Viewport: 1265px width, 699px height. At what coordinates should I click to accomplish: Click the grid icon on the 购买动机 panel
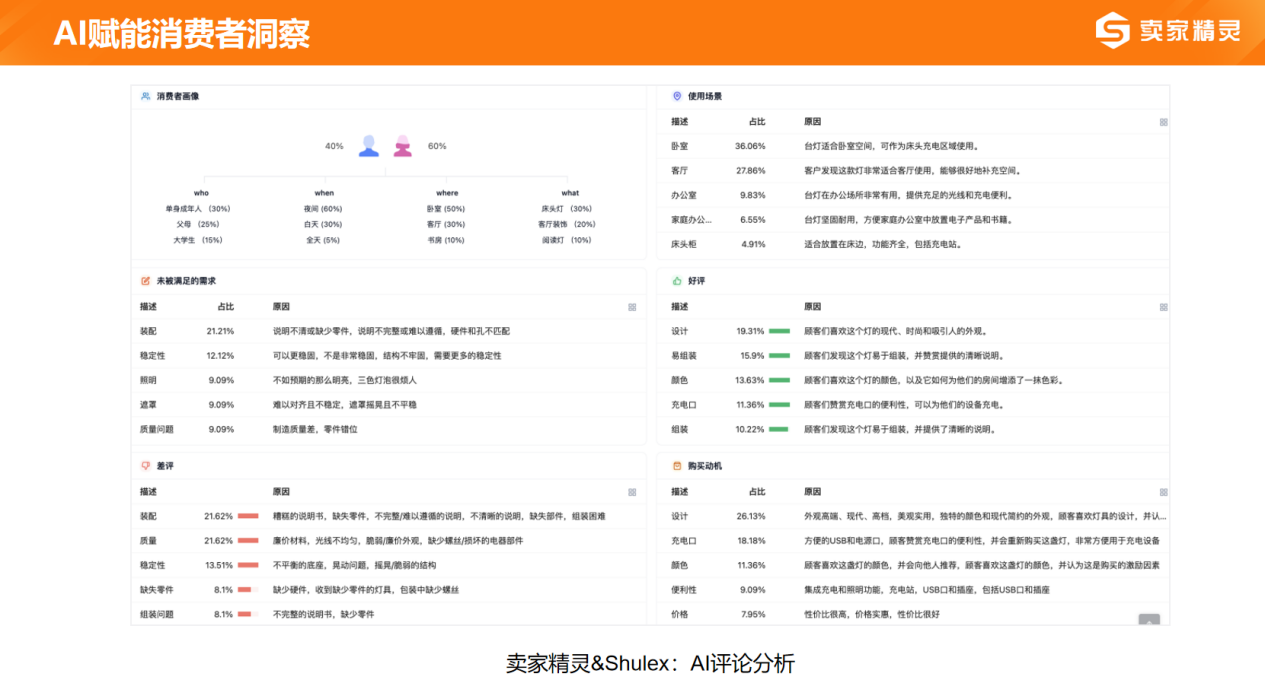point(1163,491)
